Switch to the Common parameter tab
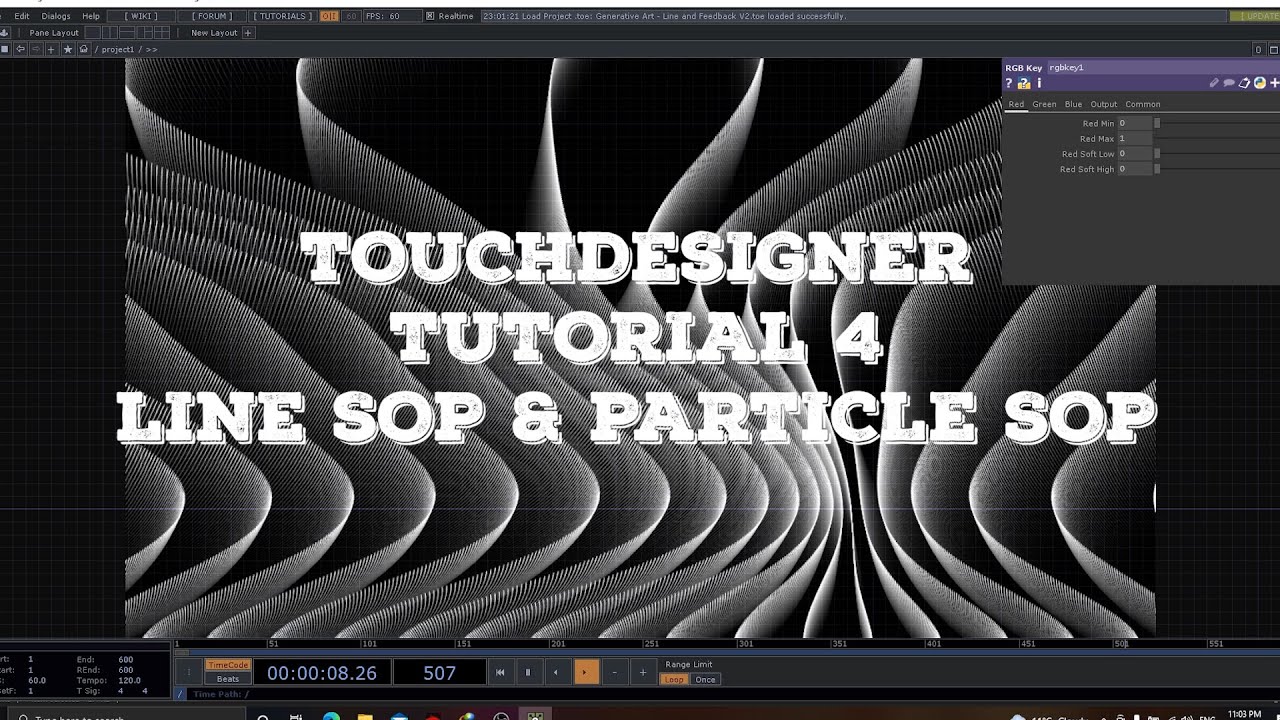Screen dimensions: 1280x720 1143,104
